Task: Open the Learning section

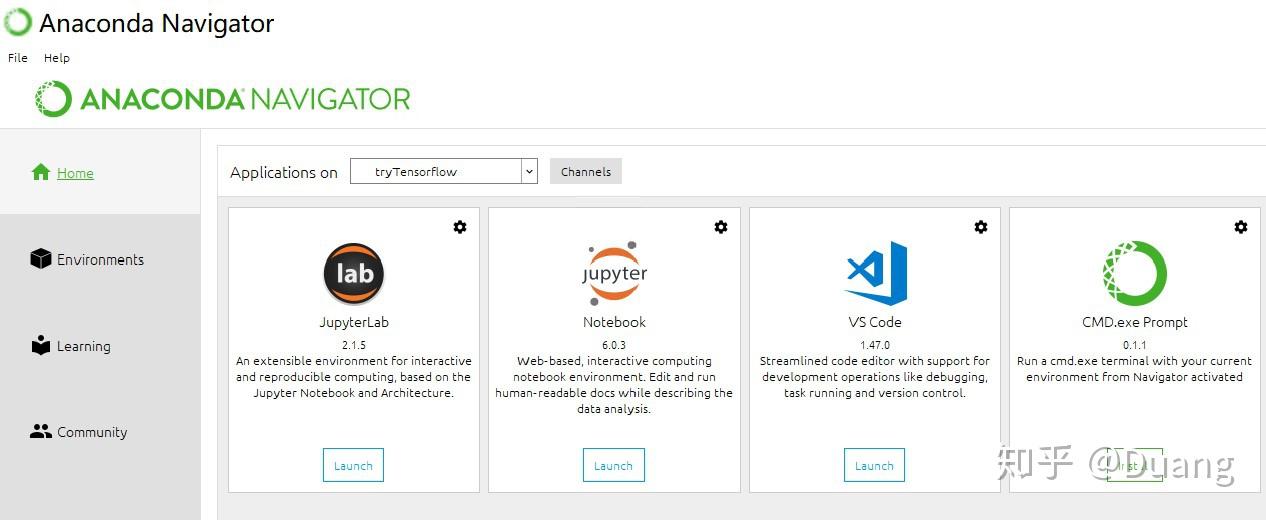Action: 83,347
